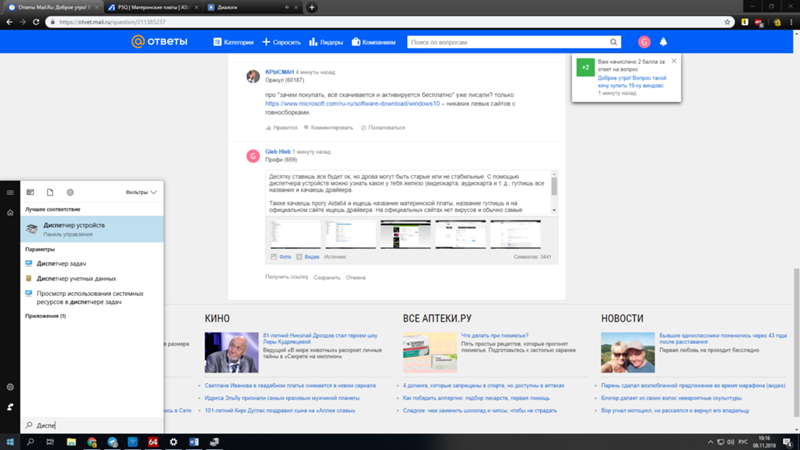Open Просмотр использования системных ресурсов result
Image resolution: width=800 pixels, height=450 pixels.
pos(90,297)
